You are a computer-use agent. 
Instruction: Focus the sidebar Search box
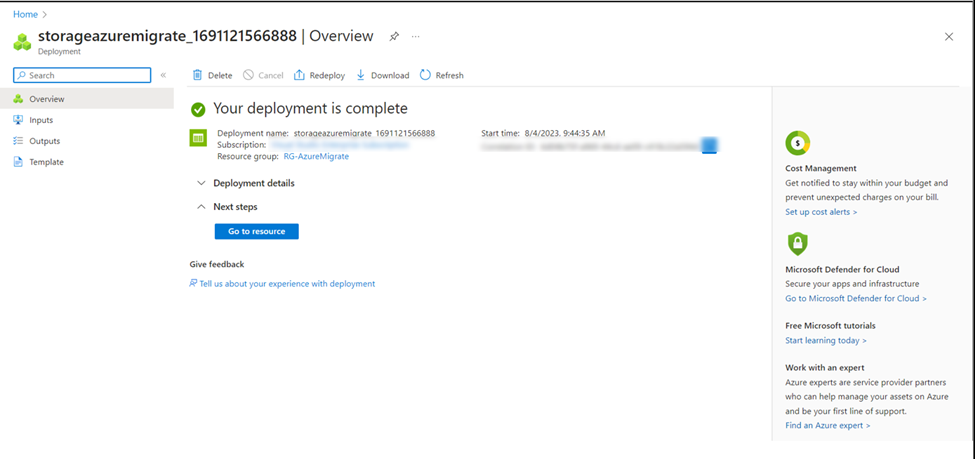click(x=82, y=75)
